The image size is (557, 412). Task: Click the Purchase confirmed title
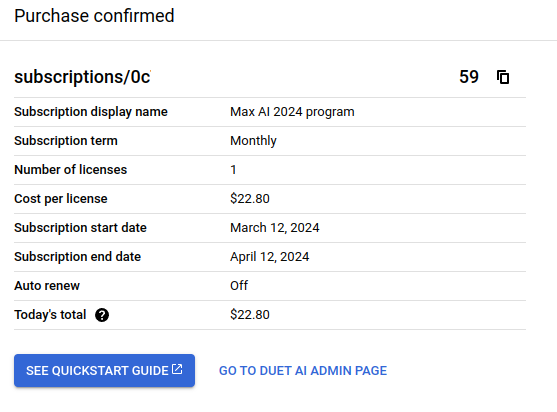(94, 16)
